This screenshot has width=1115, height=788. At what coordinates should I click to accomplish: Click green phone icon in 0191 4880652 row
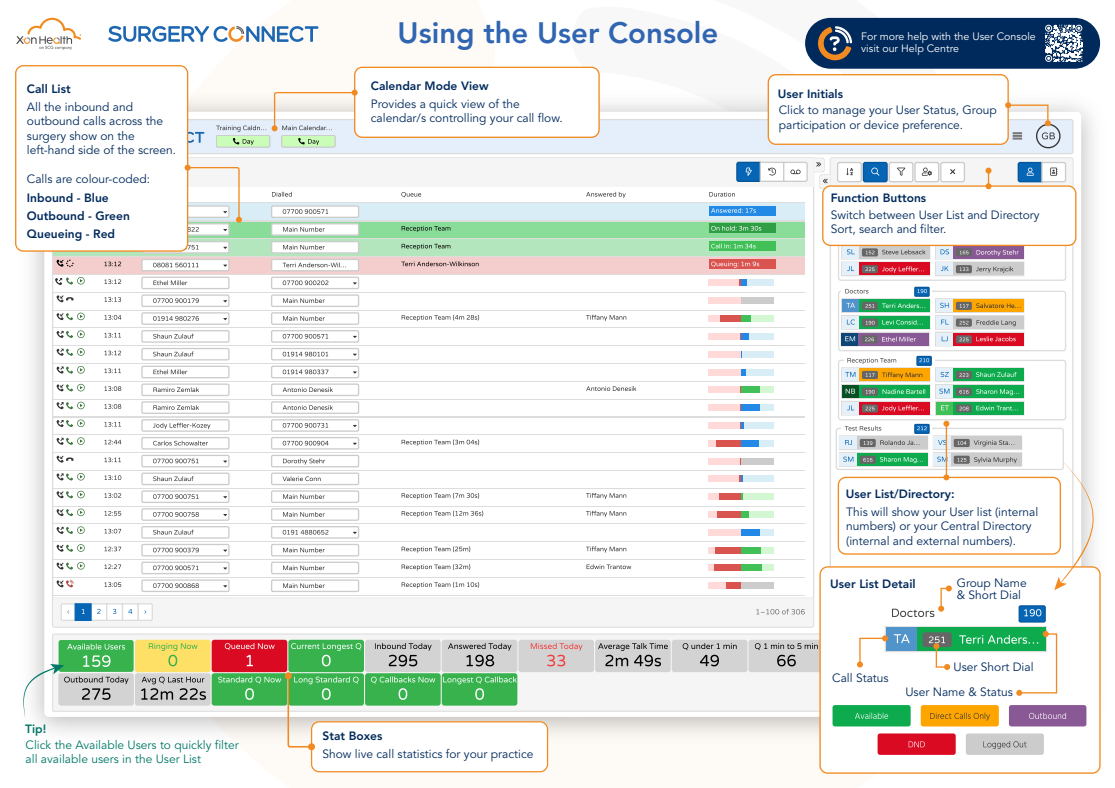pos(70,531)
